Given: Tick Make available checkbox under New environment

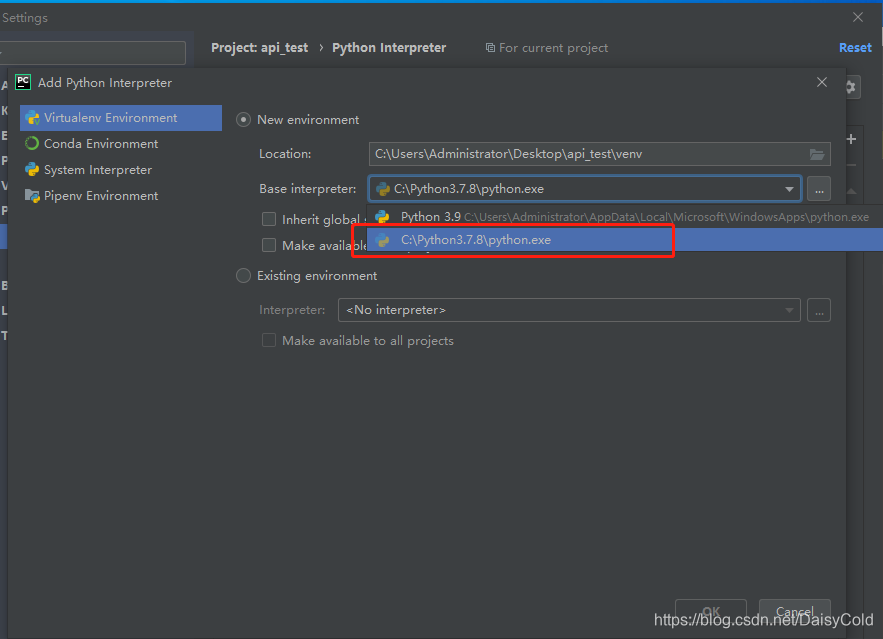Looking at the screenshot, I should [269, 245].
